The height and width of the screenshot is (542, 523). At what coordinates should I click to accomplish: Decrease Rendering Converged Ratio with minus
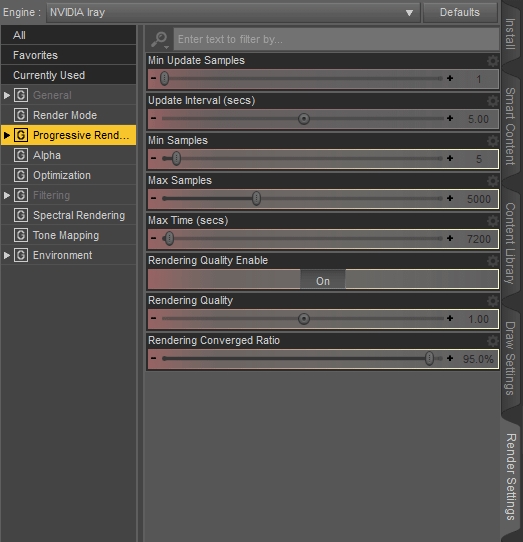click(x=153, y=358)
